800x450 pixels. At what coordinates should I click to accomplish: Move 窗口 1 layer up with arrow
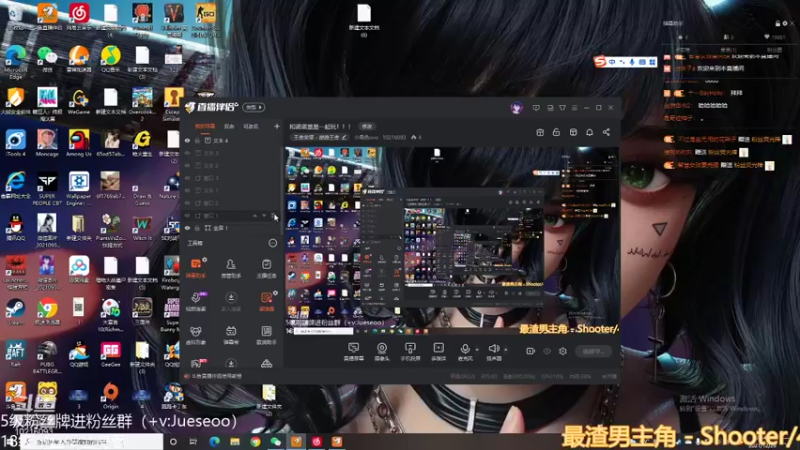click(255, 216)
